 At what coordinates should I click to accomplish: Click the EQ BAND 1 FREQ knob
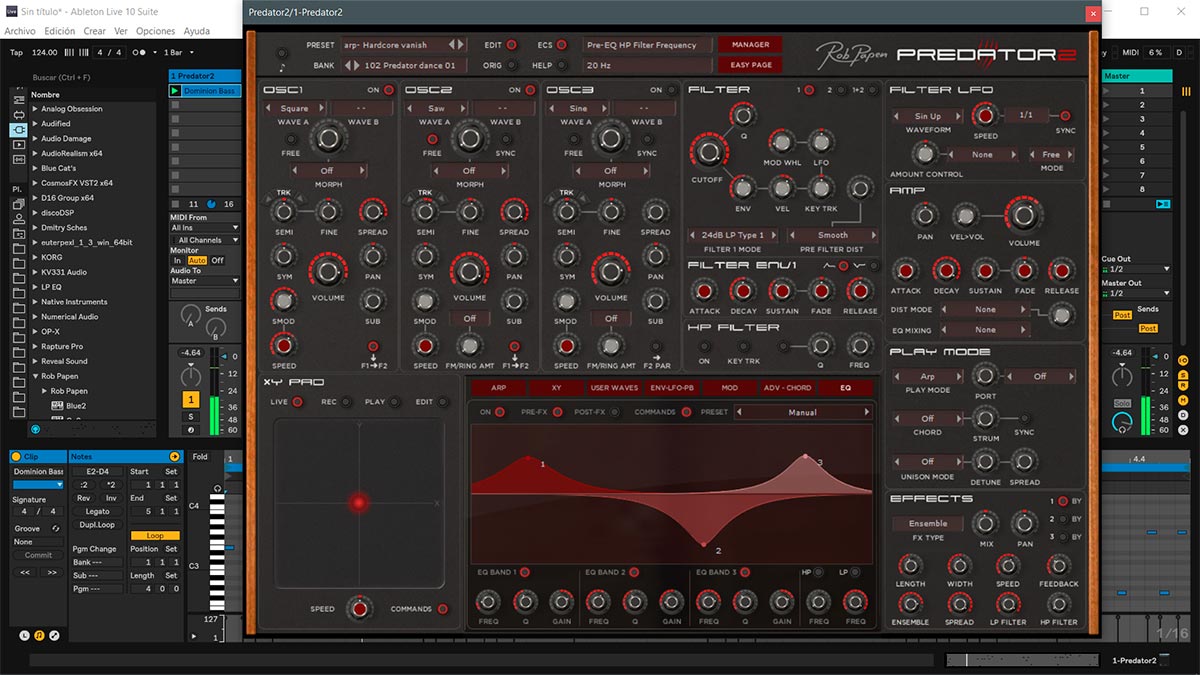(x=488, y=601)
